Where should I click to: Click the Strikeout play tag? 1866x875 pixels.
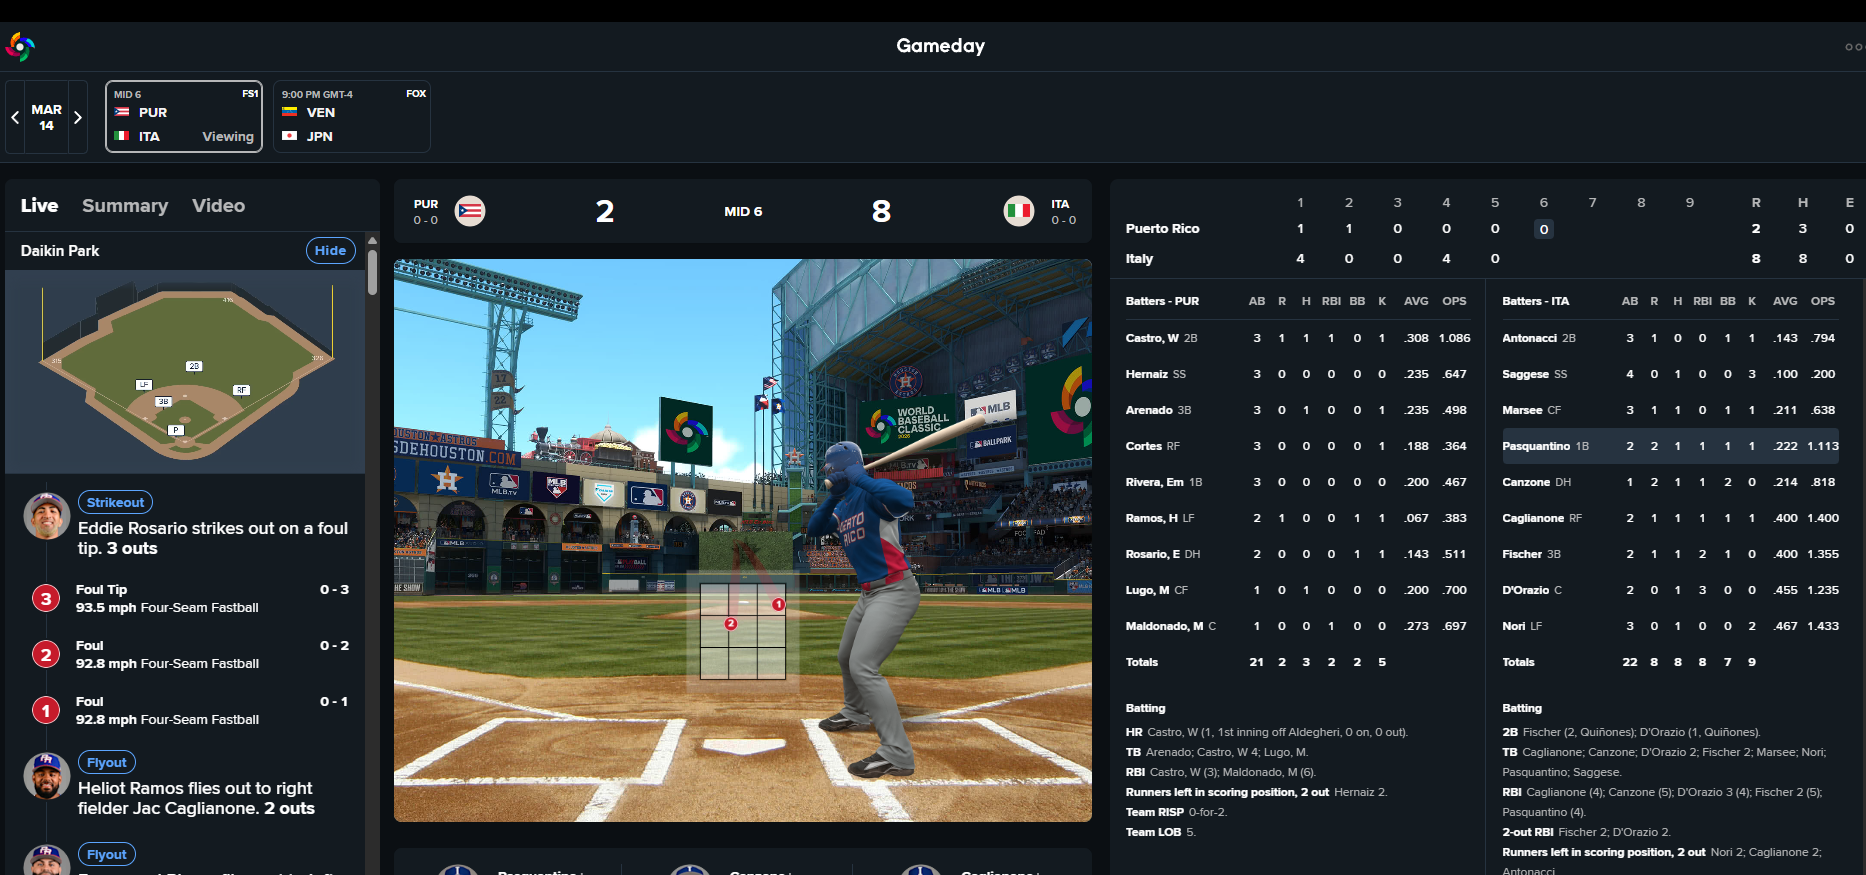[x=115, y=503]
